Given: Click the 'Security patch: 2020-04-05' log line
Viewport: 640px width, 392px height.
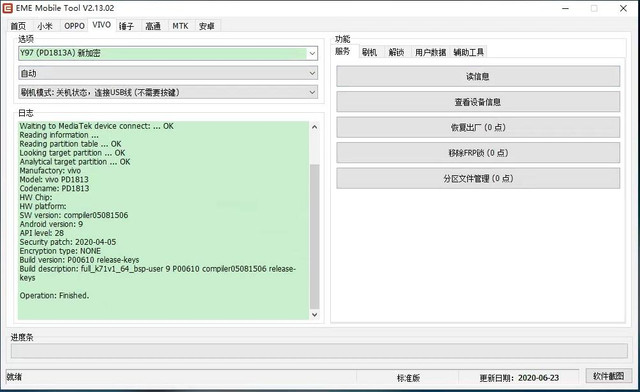Looking at the screenshot, I should click(68, 242).
